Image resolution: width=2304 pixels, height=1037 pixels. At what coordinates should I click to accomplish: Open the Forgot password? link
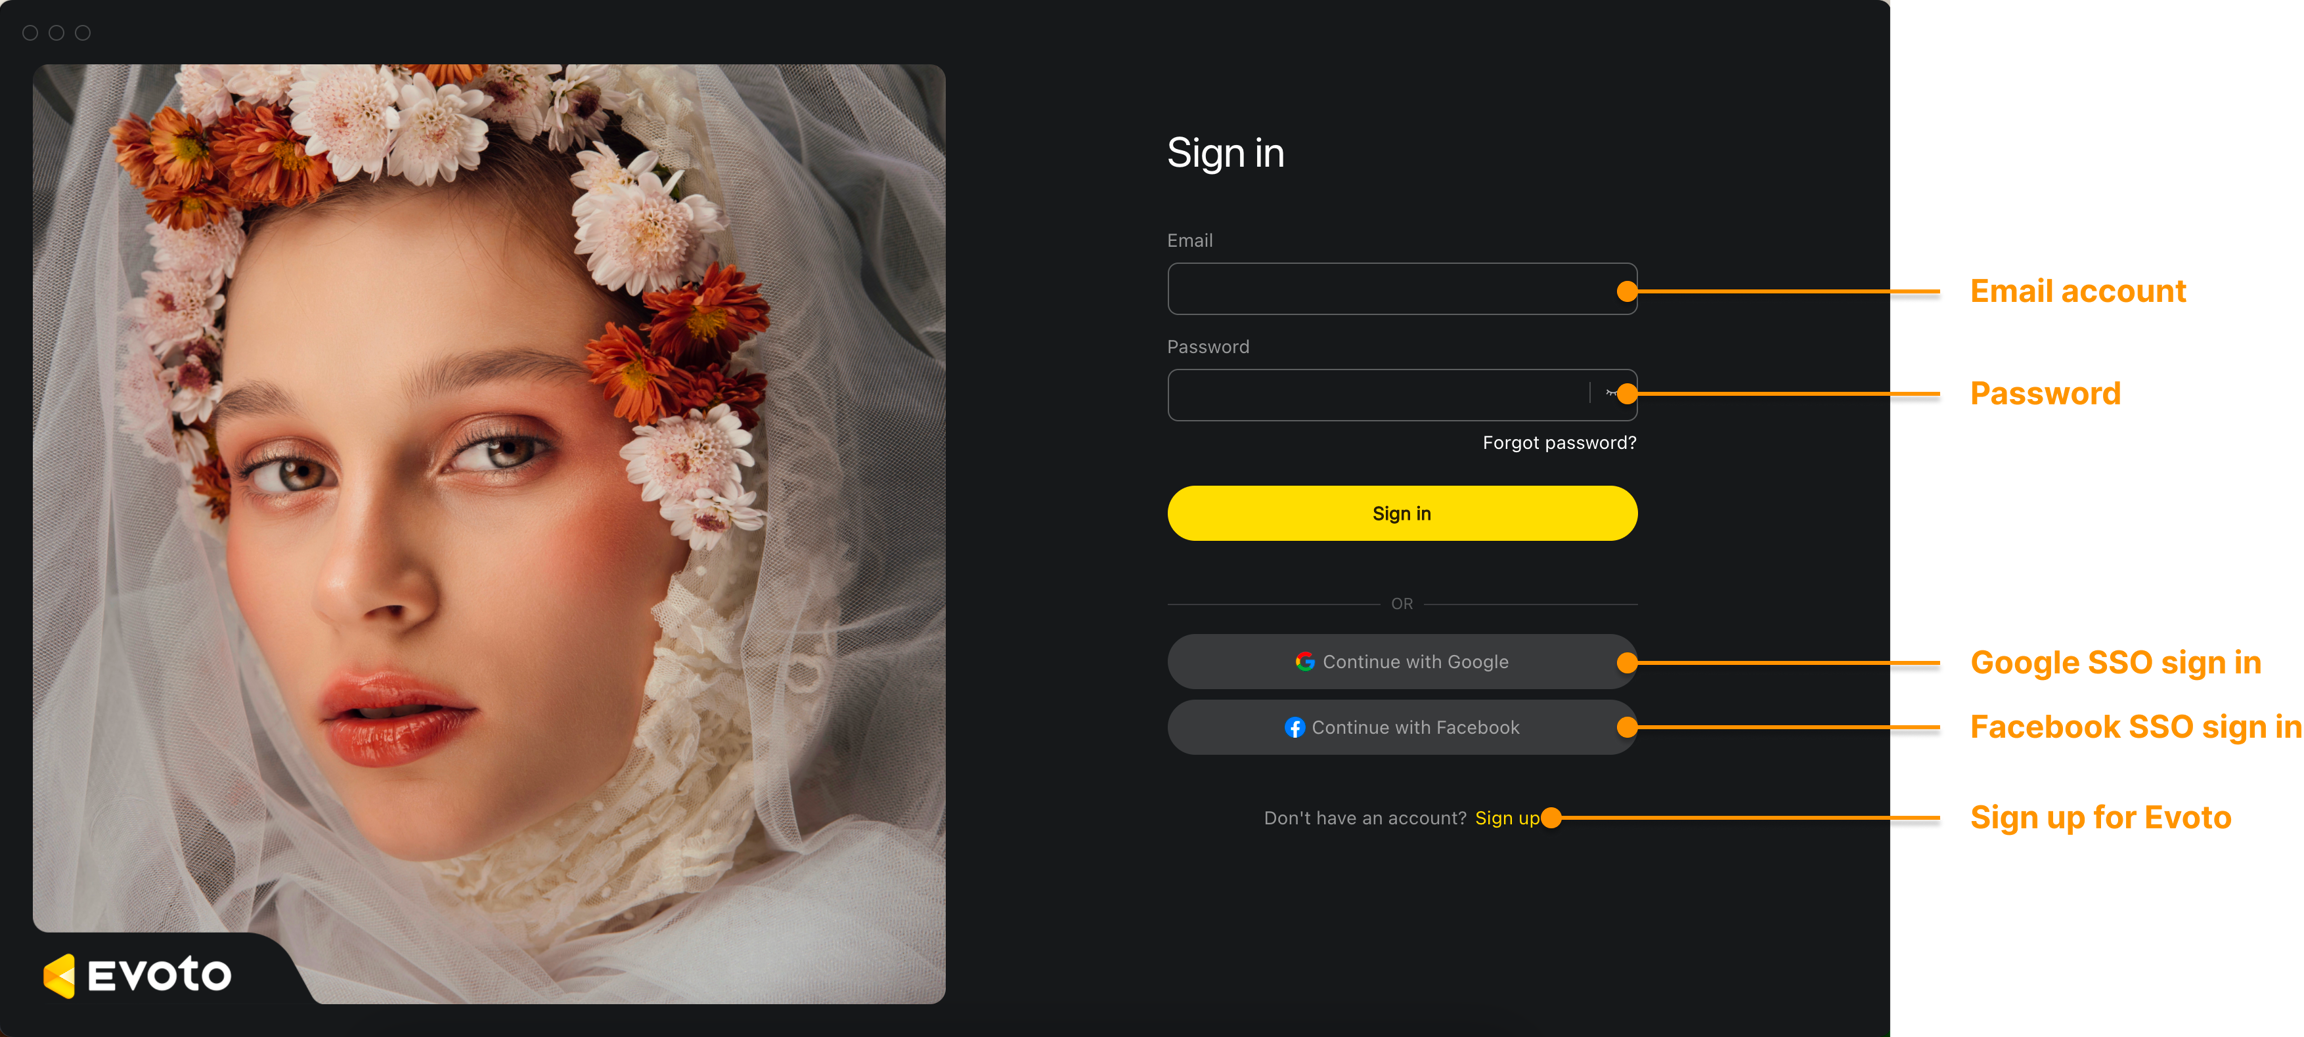coord(1559,443)
